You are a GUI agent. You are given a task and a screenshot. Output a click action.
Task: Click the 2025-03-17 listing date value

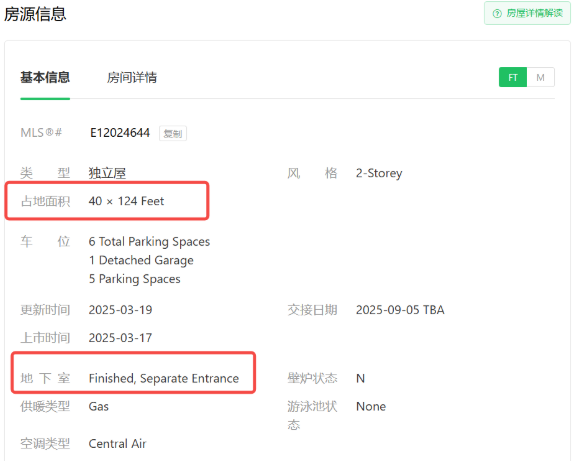tap(120, 338)
